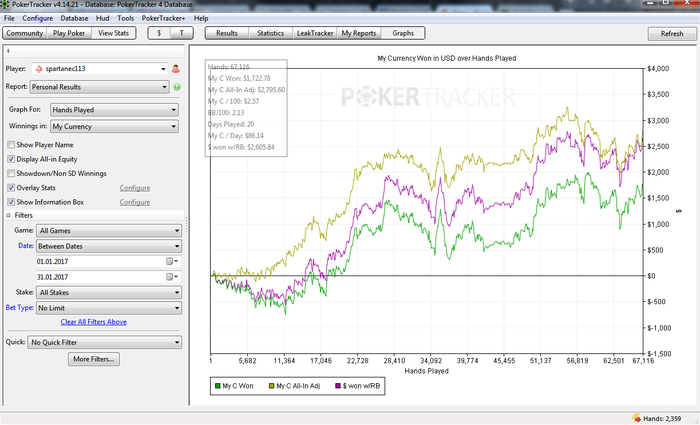Click the graph information box overlay

pyautogui.click(x=246, y=108)
